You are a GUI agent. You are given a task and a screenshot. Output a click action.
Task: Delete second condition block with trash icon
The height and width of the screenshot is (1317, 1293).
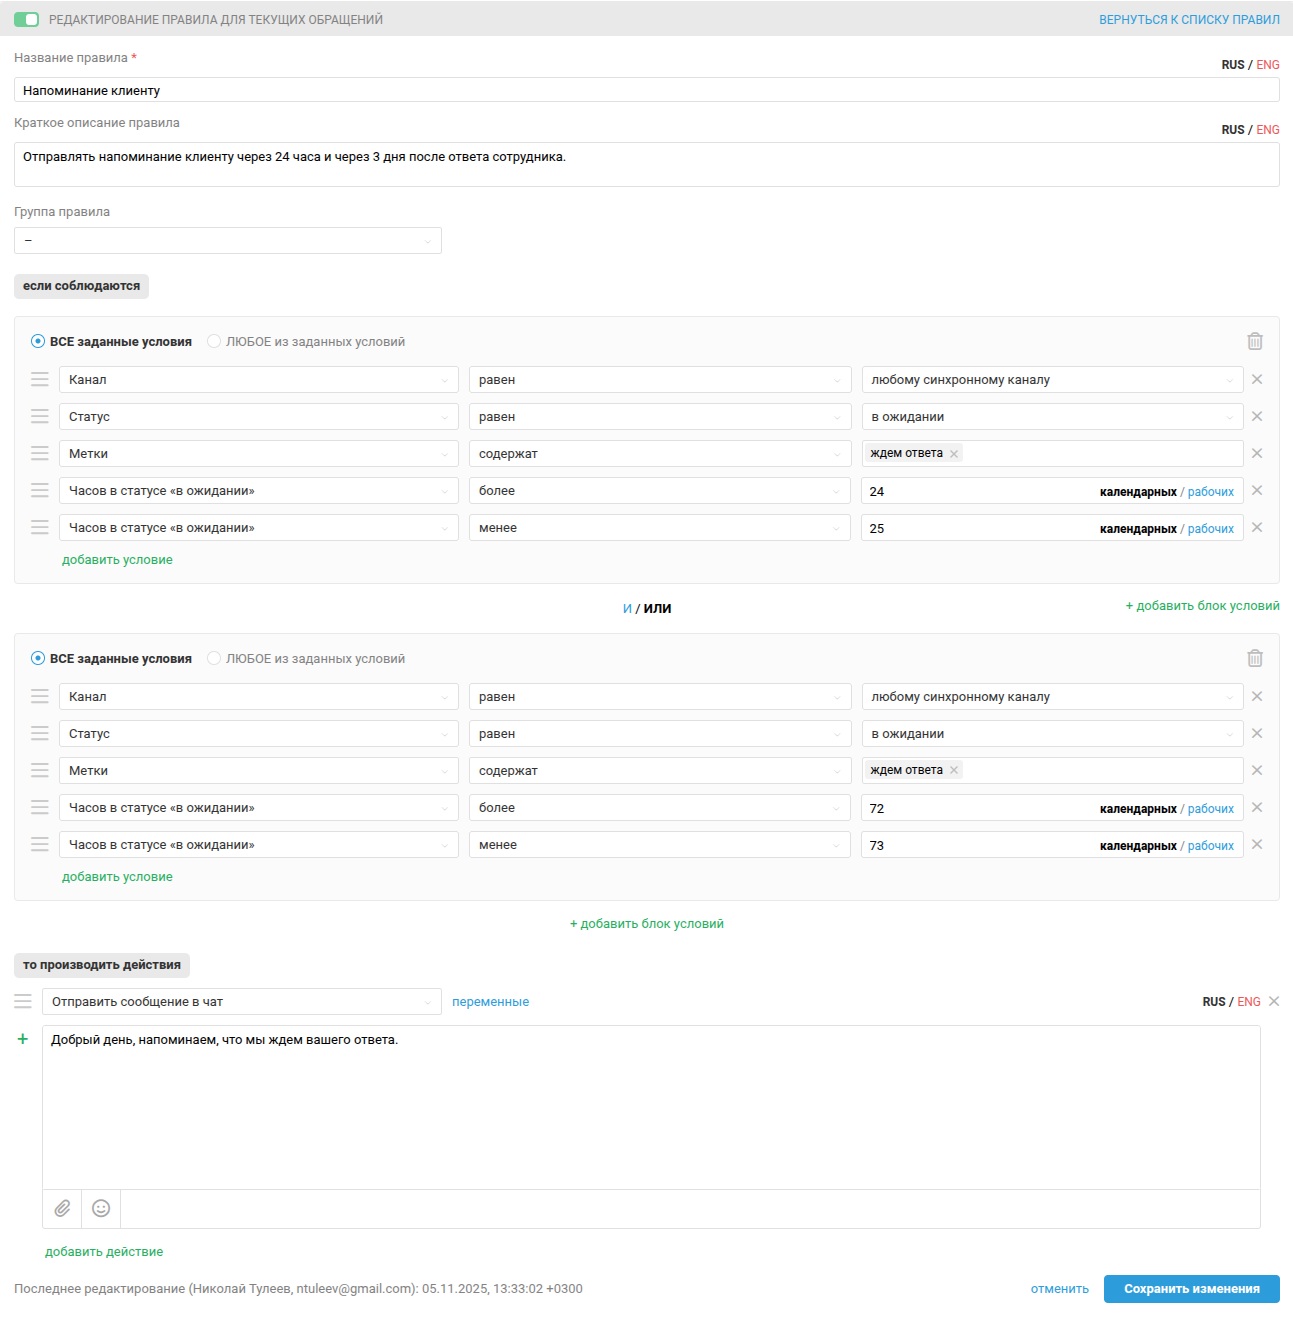(x=1255, y=658)
